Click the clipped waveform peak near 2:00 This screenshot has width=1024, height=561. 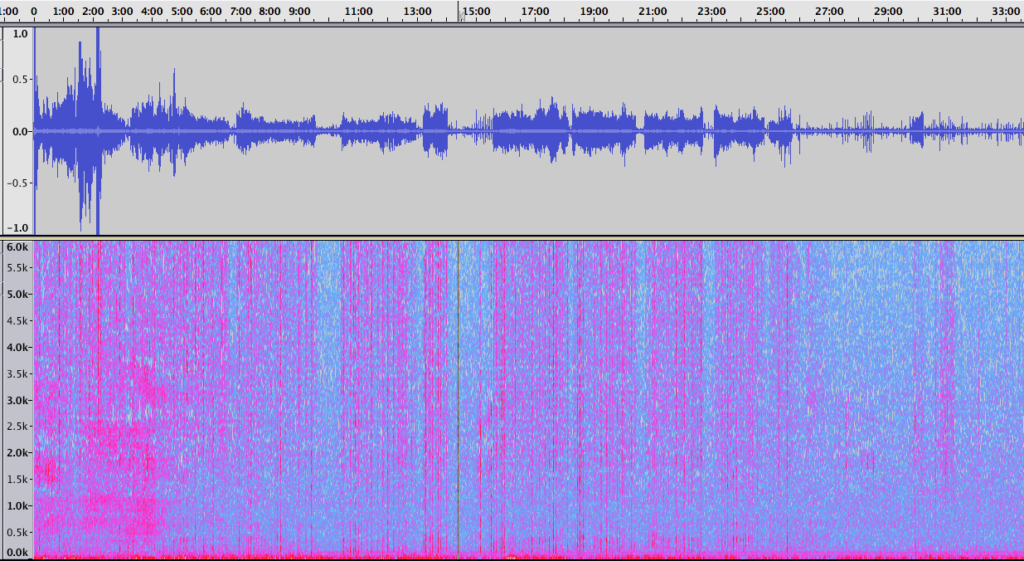coord(97,131)
